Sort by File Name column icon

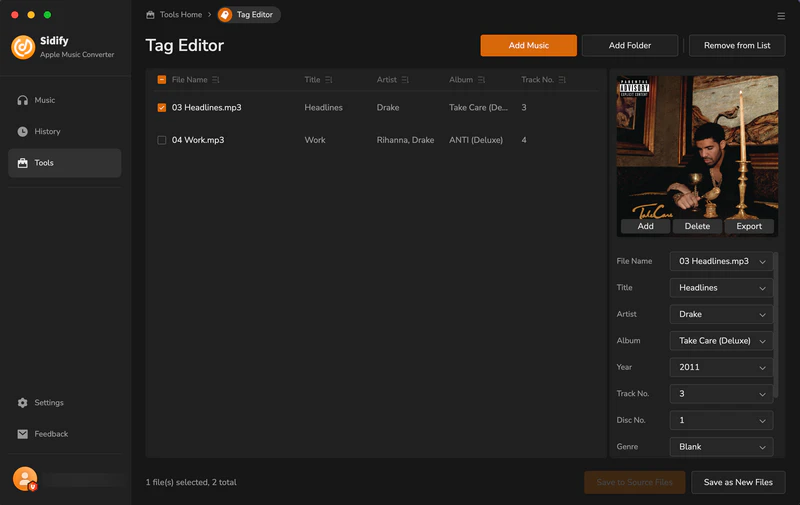(x=216, y=80)
